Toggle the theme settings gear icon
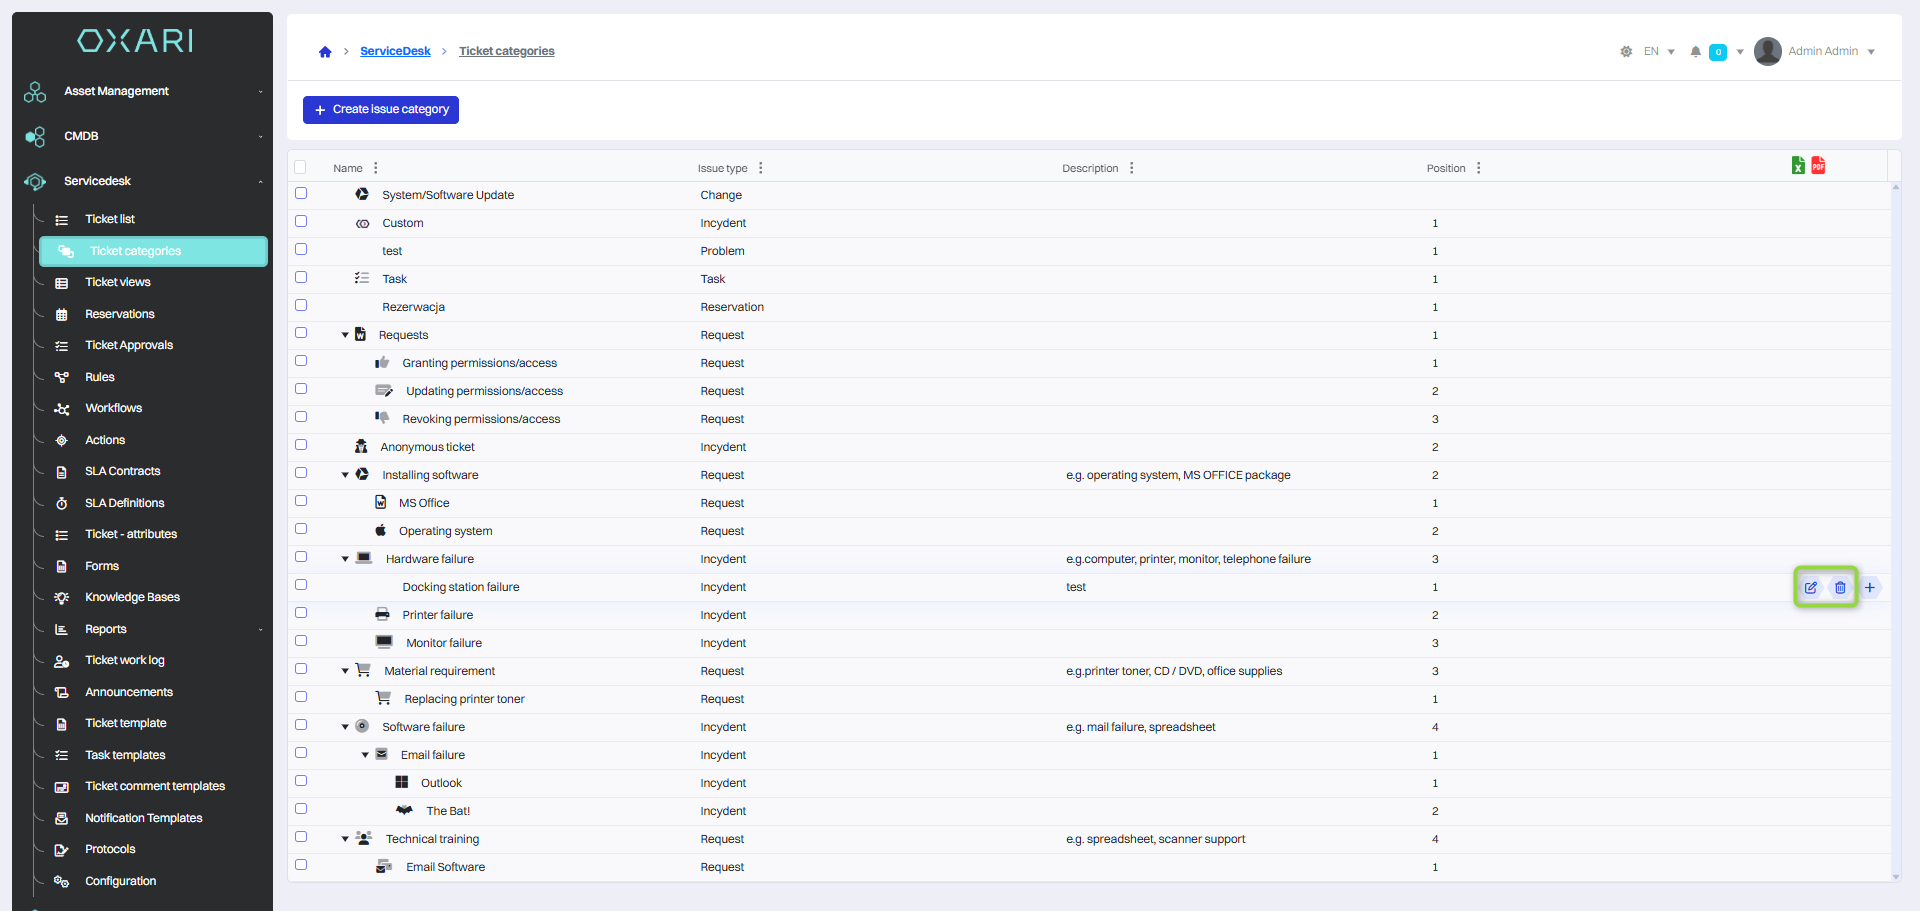Viewport: 1920px width, 911px height. (x=1626, y=52)
